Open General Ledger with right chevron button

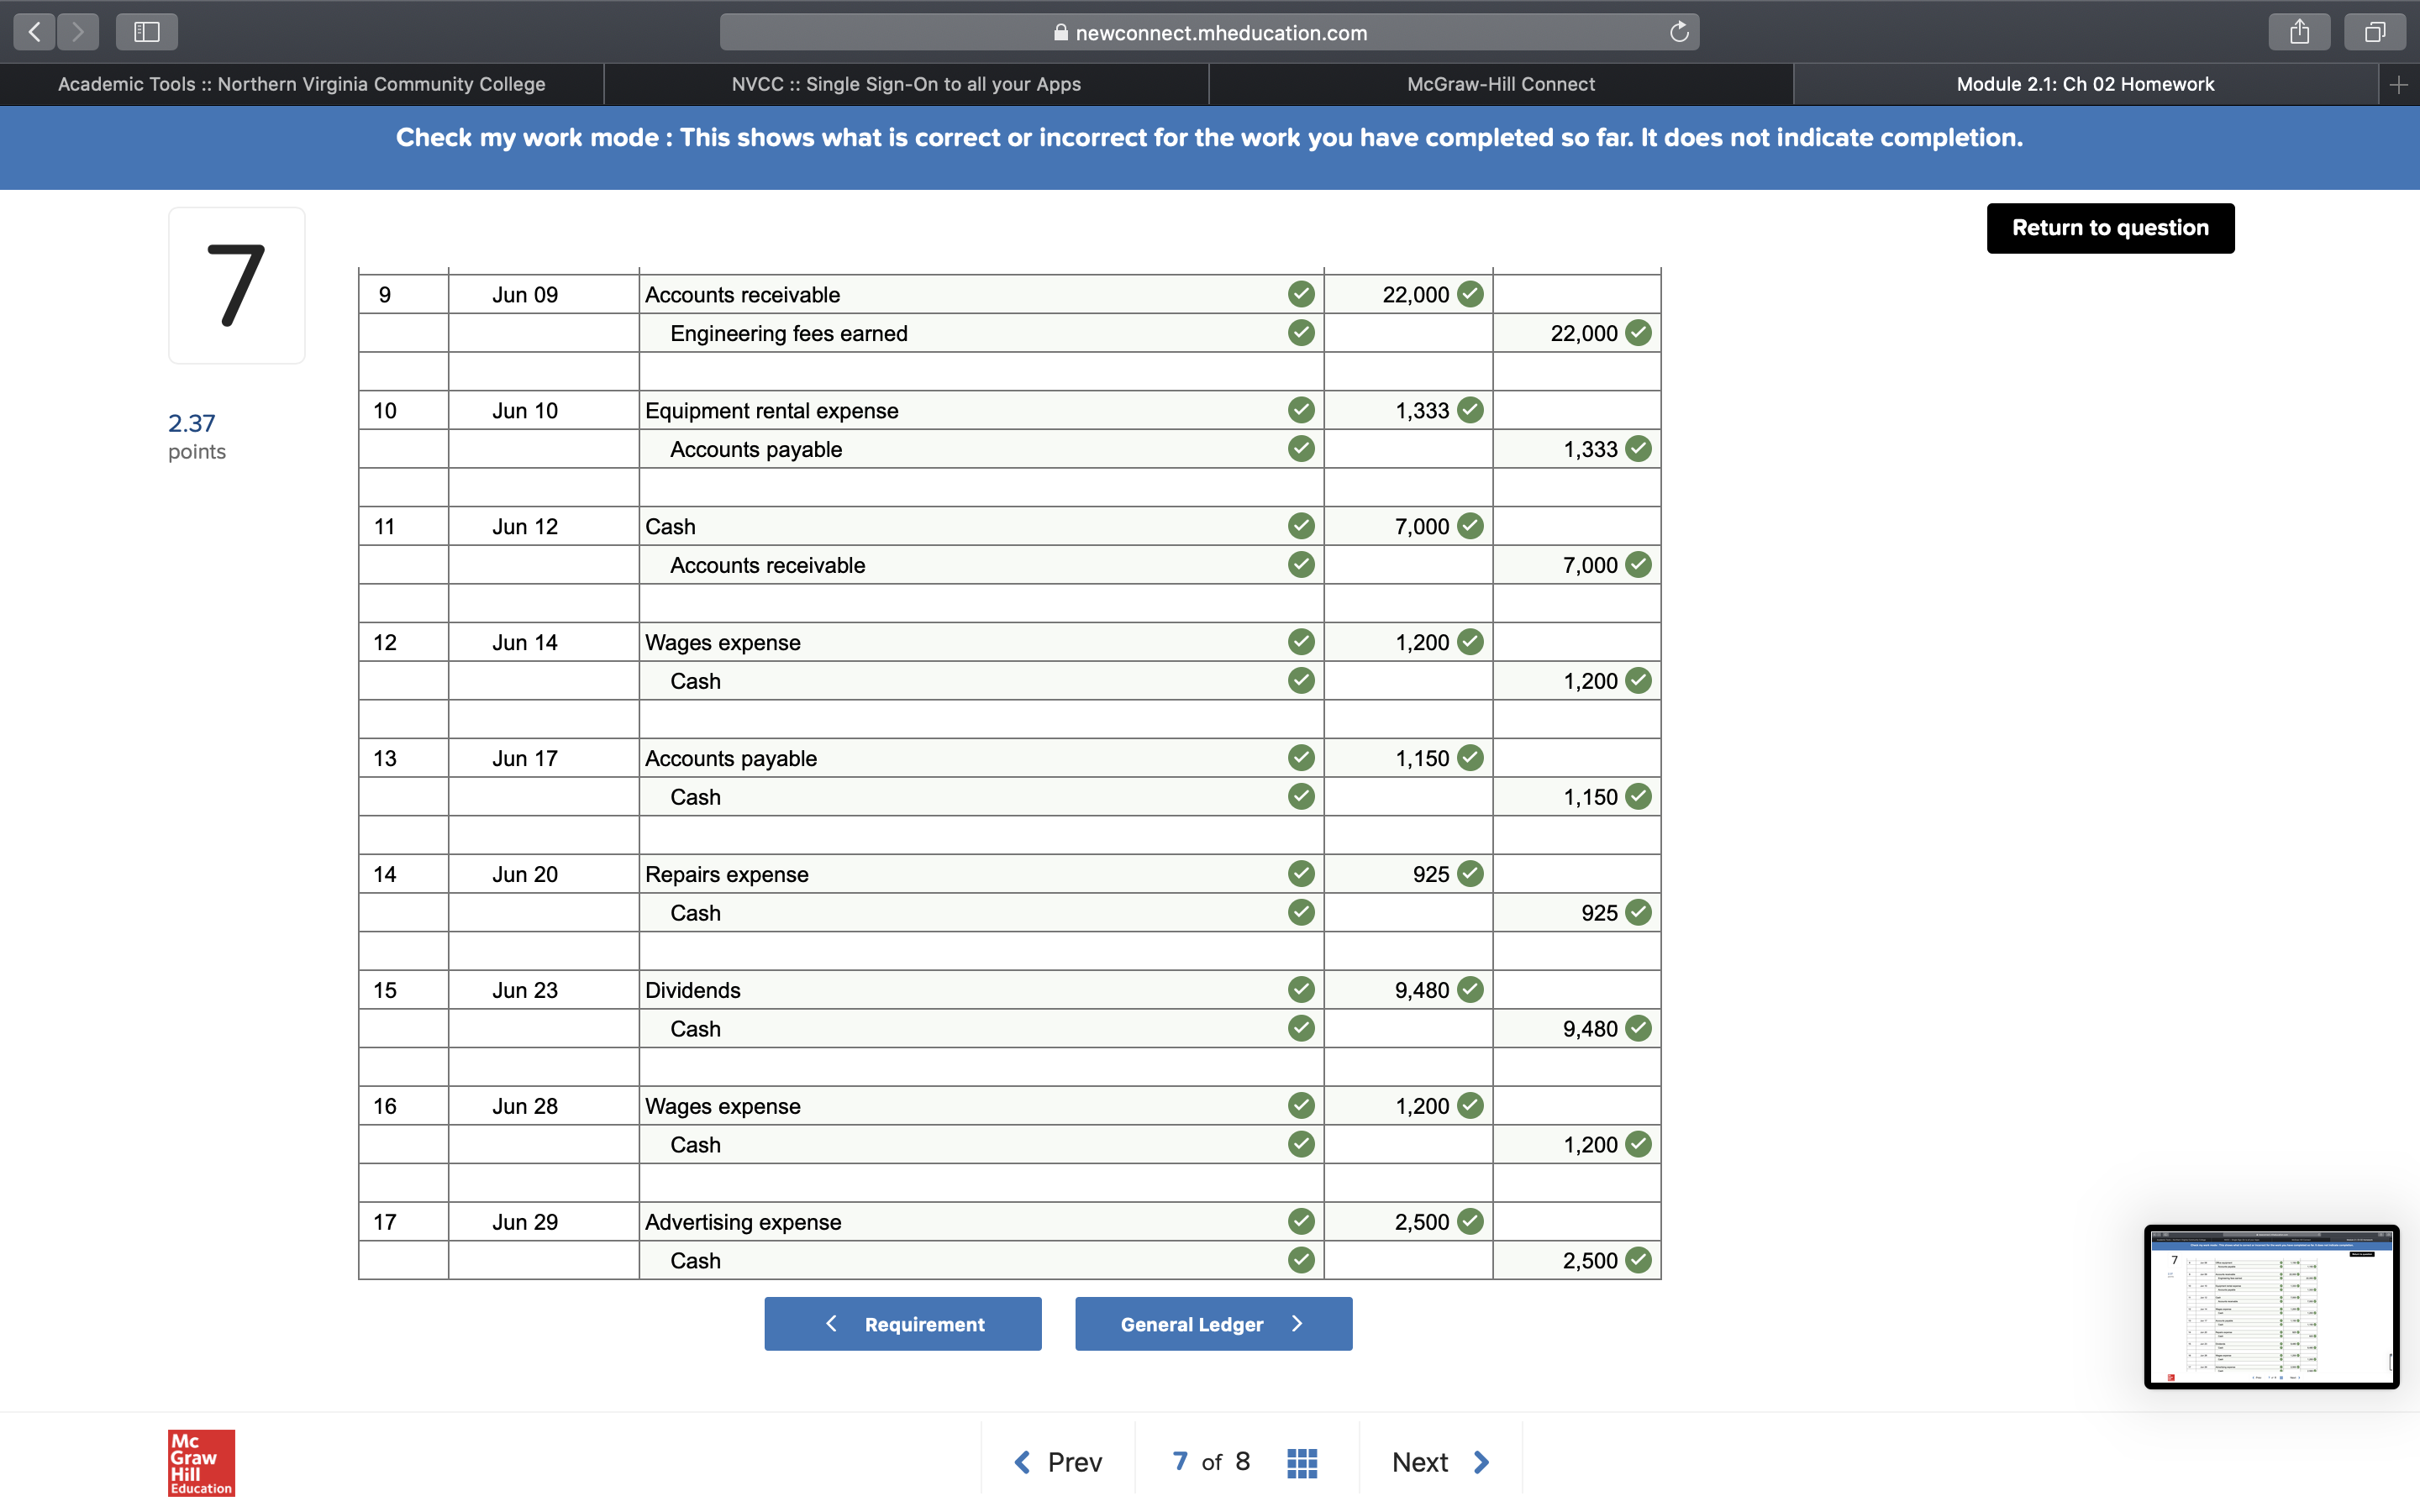[1213, 1324]
